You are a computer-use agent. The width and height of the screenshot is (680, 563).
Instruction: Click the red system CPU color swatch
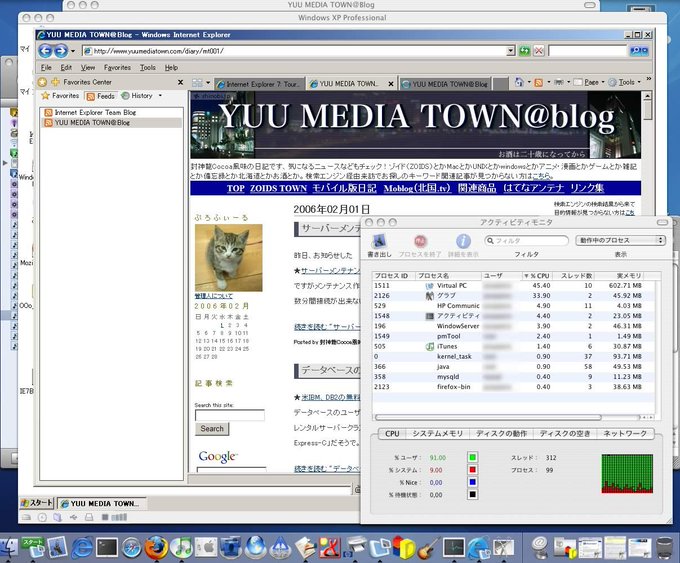click(x=472, y=469)
